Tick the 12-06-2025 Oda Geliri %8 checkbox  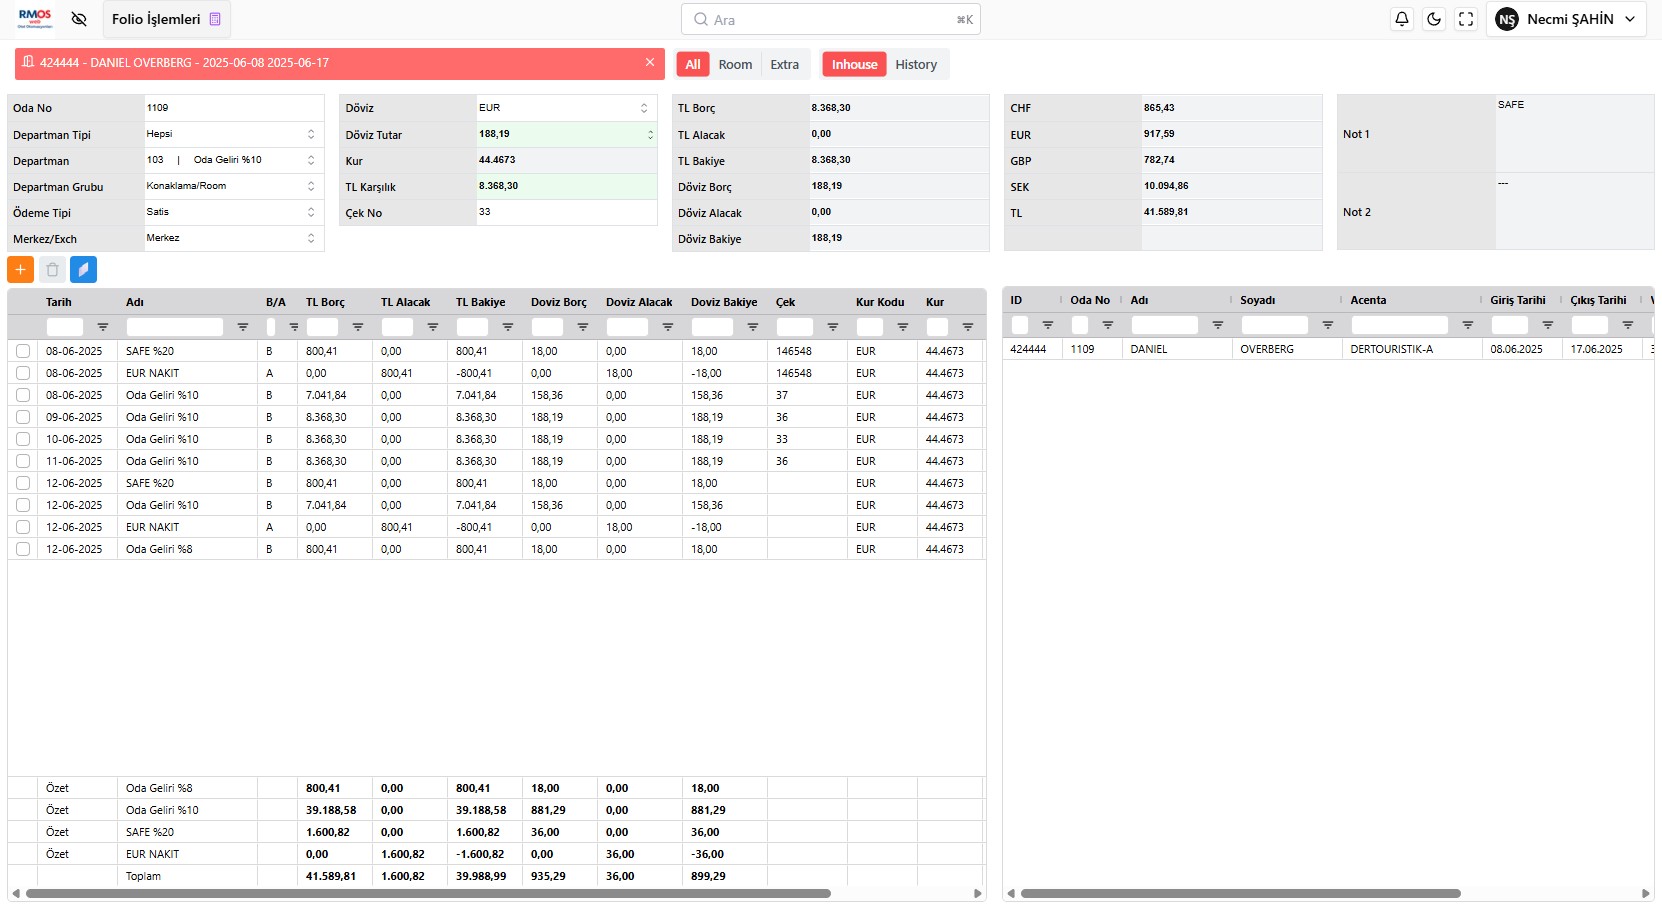23,549
